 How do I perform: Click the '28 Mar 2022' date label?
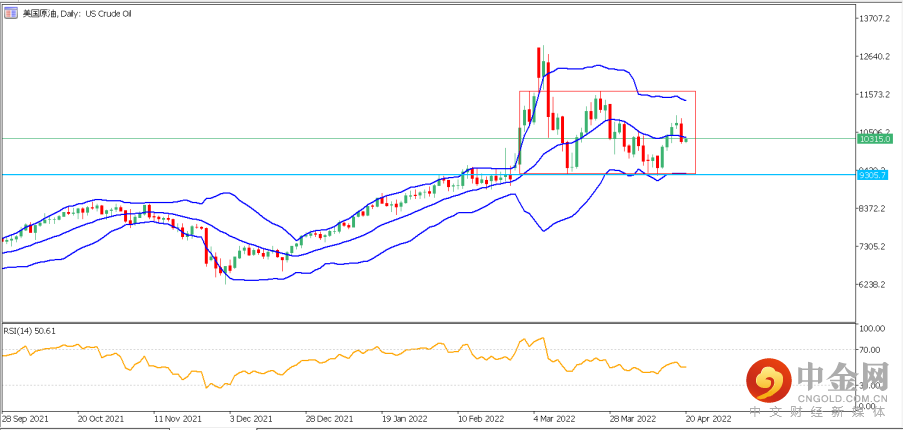632,418
